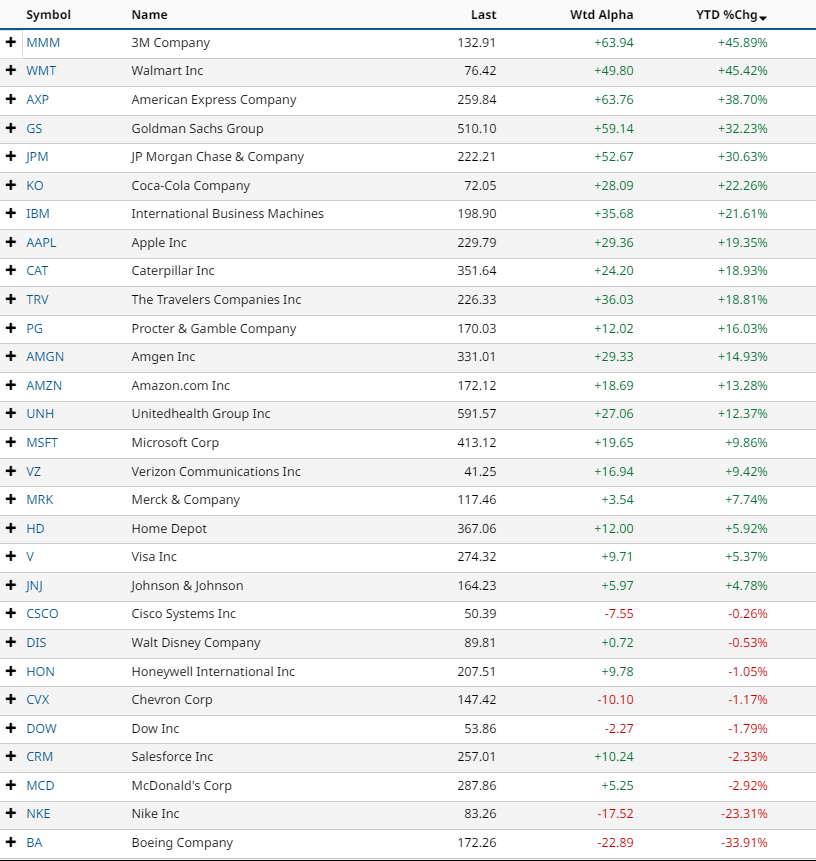Image resolution: width=816 pixels, height=861 pixels.
Task: Sort by the Name column header
Action: (149, 15)
